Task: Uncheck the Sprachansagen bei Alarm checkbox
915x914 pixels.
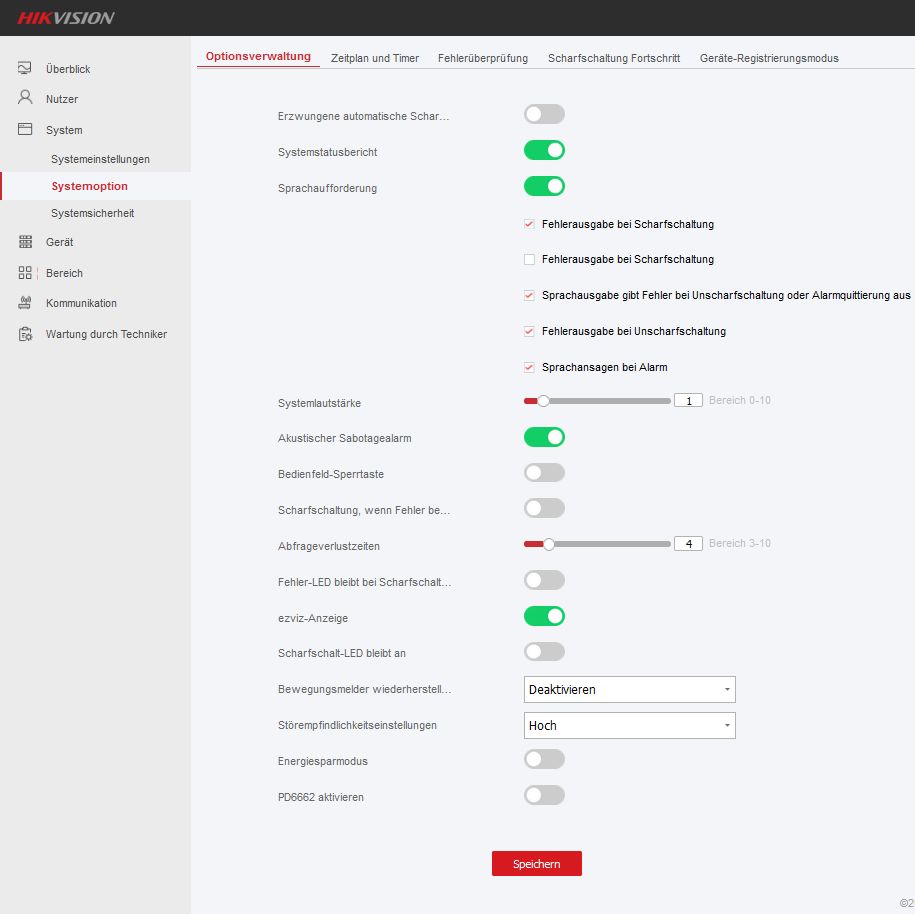Action: (x=530, y=367)
